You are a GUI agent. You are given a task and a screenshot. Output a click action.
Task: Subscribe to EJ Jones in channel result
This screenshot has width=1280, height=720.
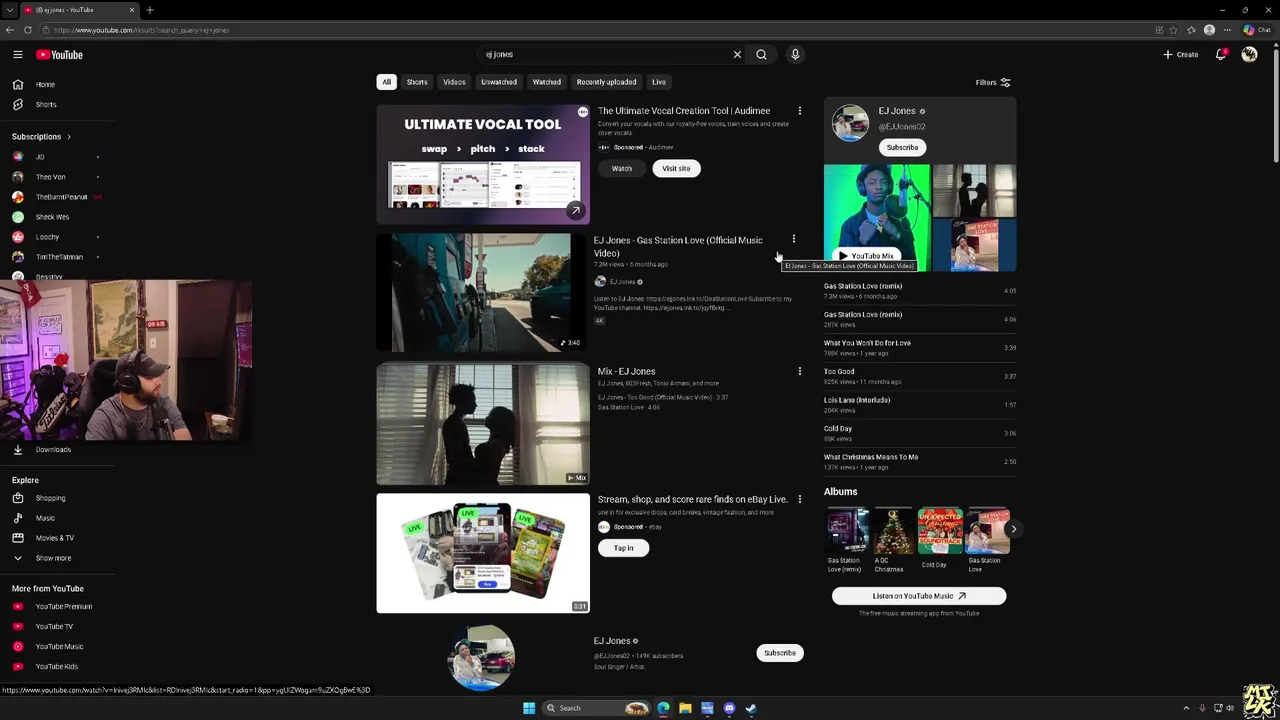pos(780,653)
